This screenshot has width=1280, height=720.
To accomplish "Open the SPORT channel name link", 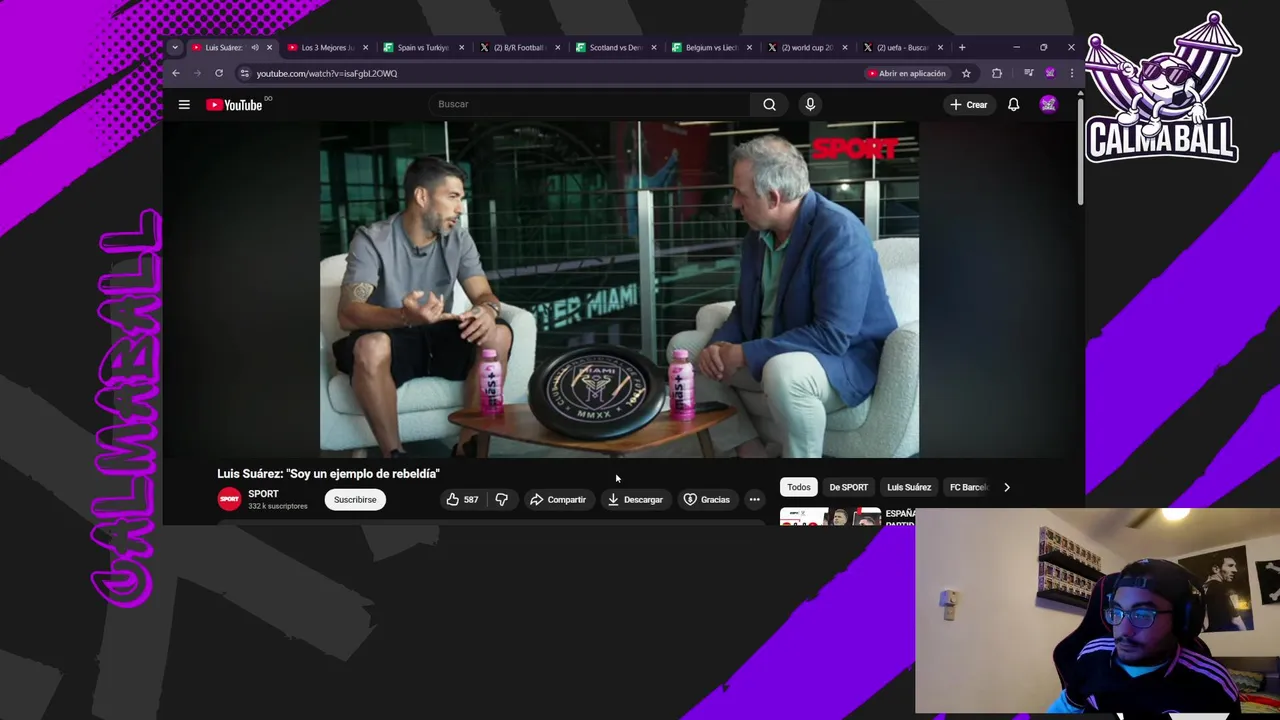I will tap(263, 493).
